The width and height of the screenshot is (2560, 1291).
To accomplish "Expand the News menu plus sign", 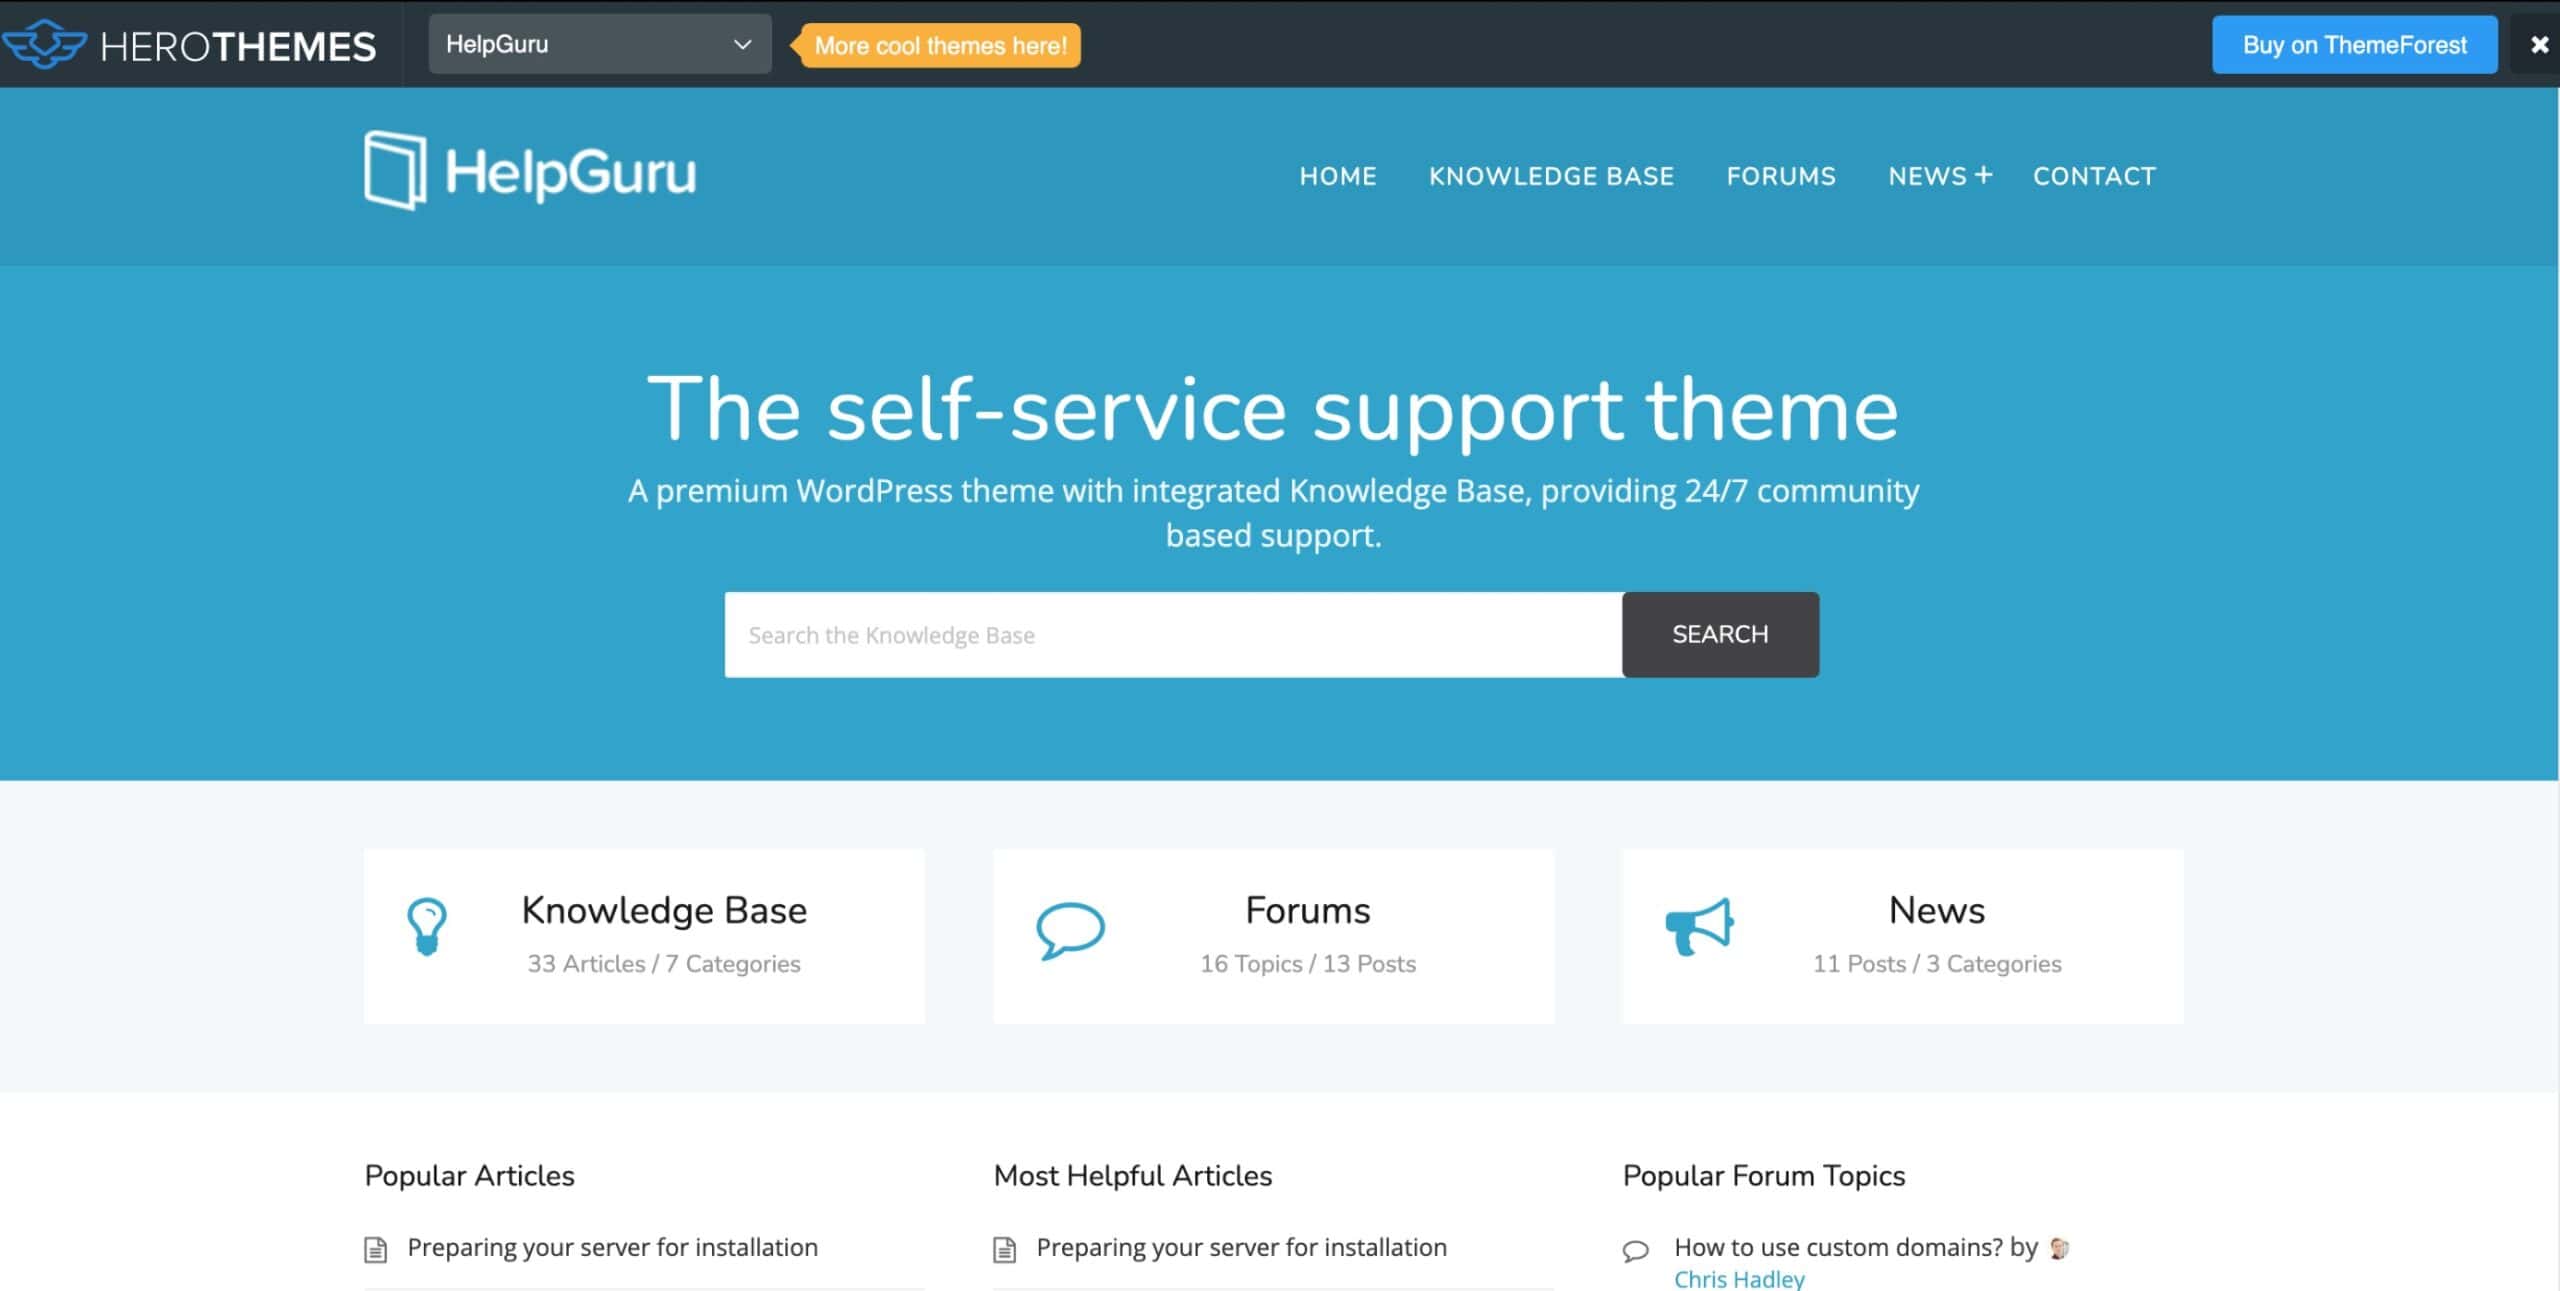I will tap(1984, 175).
